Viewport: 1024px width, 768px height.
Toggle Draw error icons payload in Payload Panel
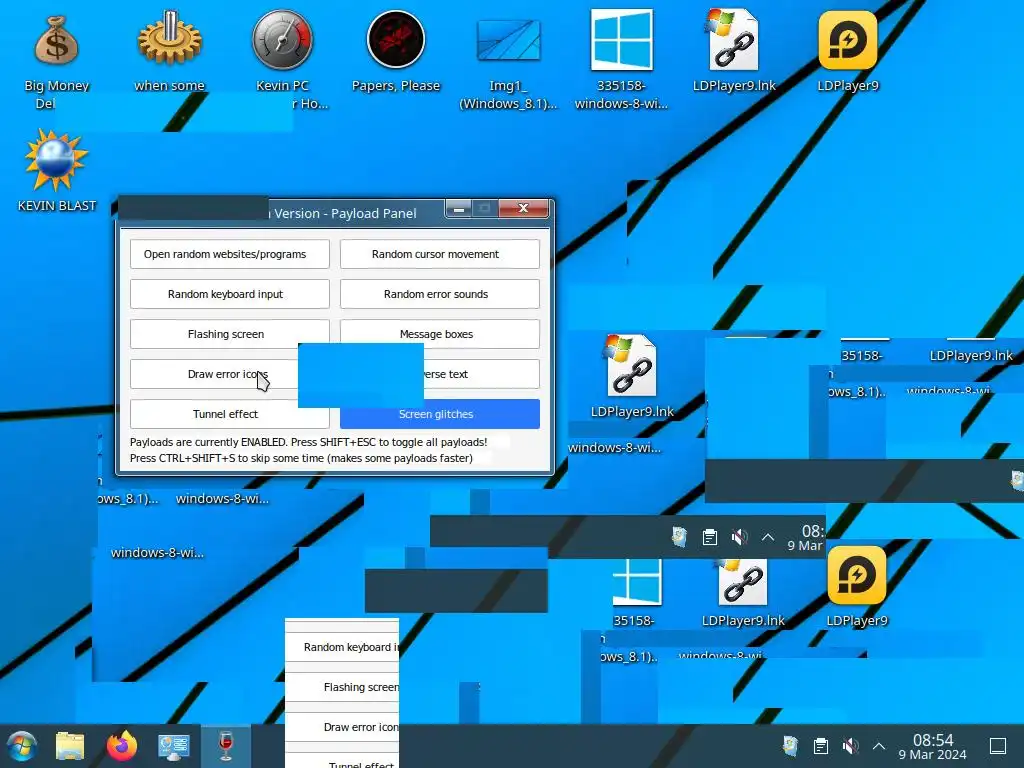[x=214, y=374]
